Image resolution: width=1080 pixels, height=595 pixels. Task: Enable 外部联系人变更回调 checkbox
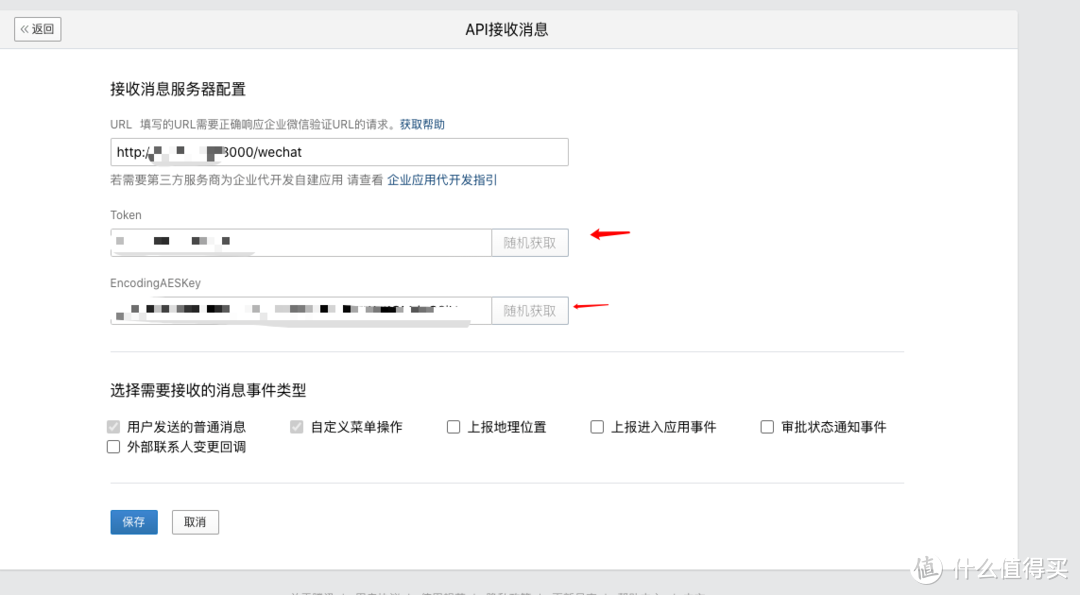click(113, 446)
